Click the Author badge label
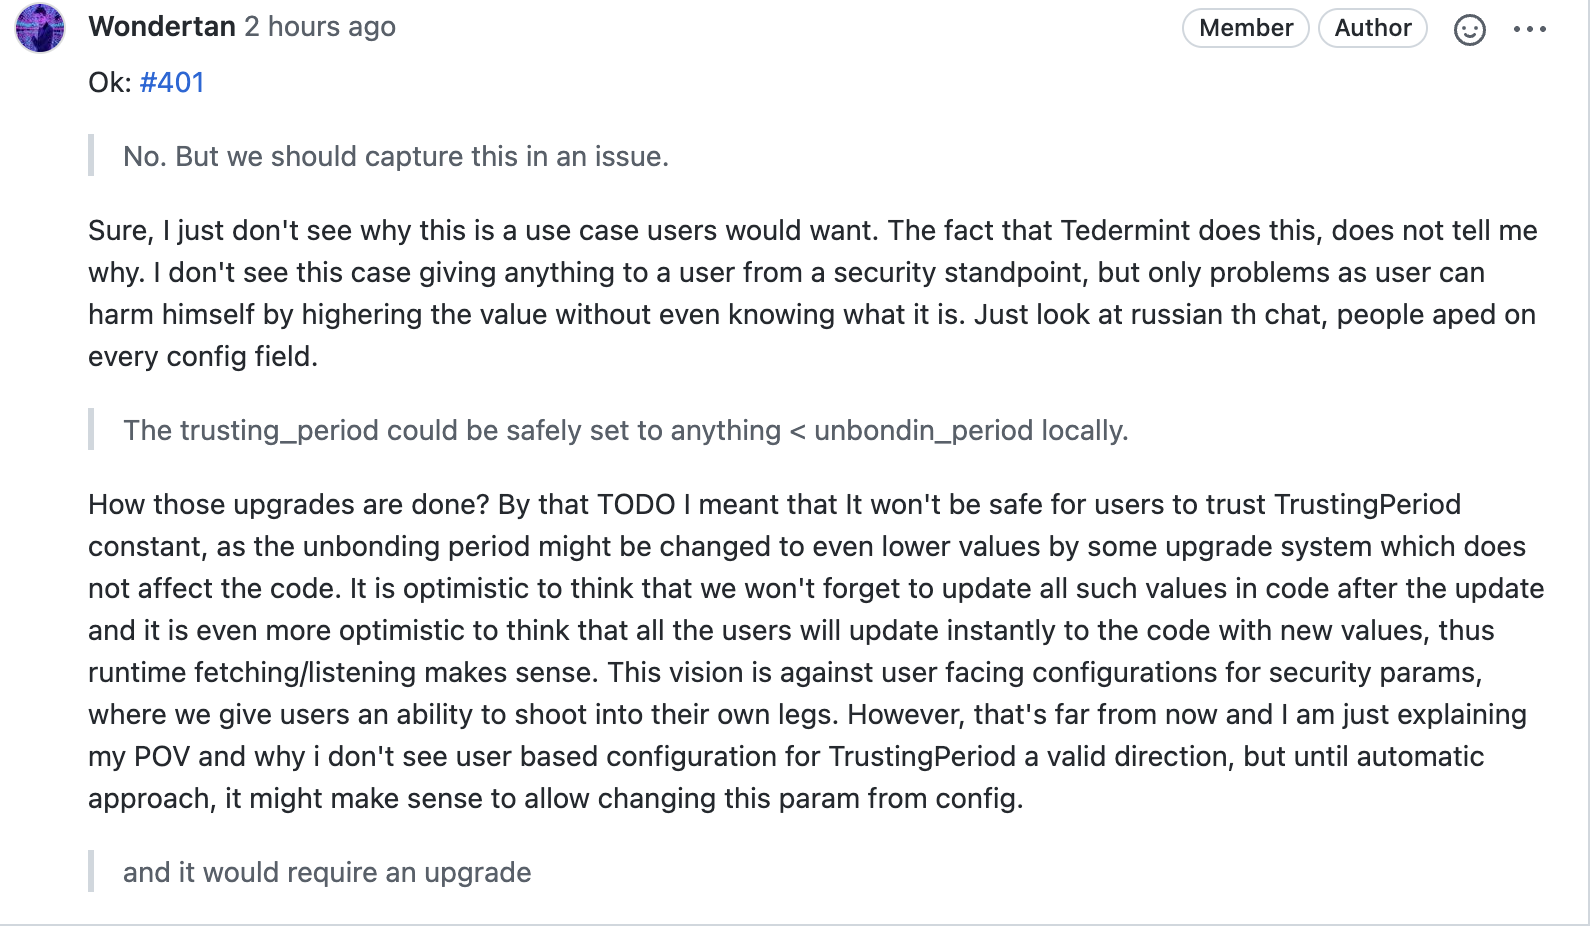Image resolution: width=1592 pixels, height=926 pixels. click(1373, 28)
